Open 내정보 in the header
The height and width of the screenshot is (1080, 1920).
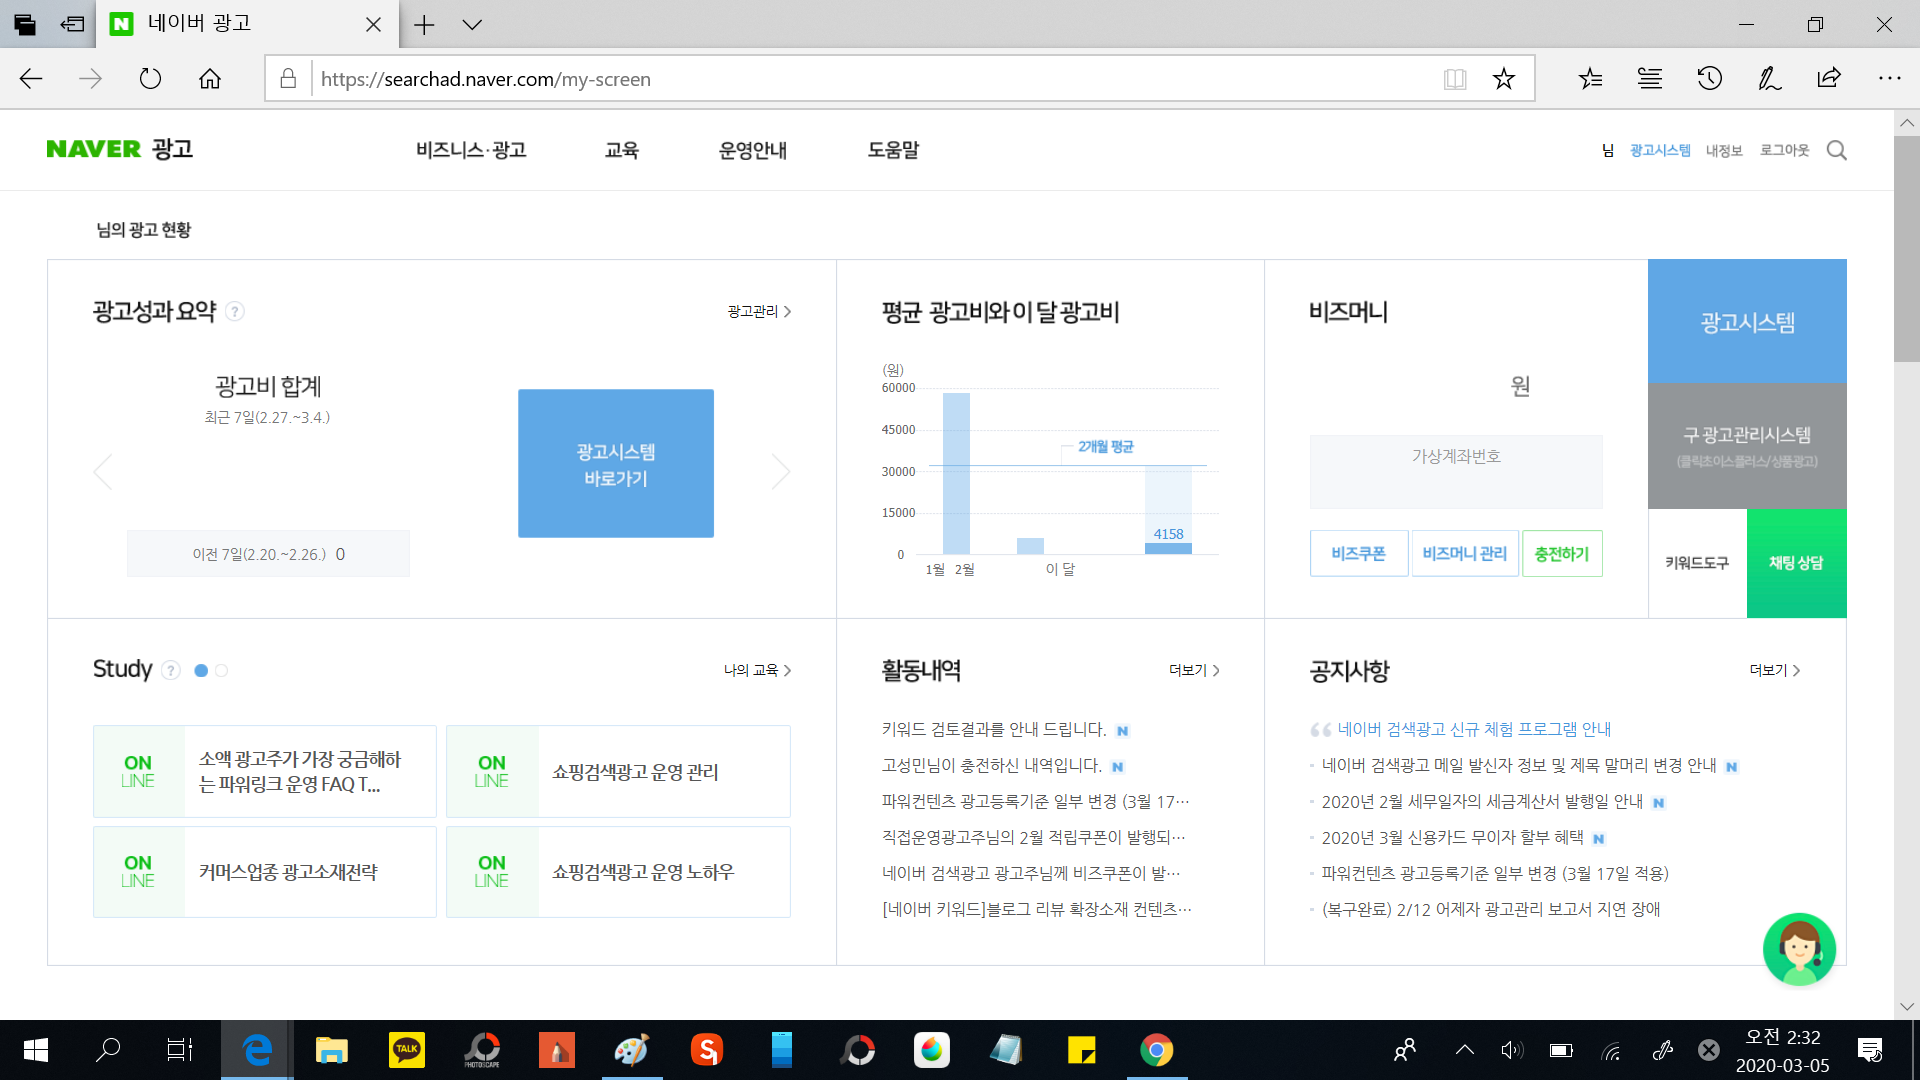click(1724, 150)
